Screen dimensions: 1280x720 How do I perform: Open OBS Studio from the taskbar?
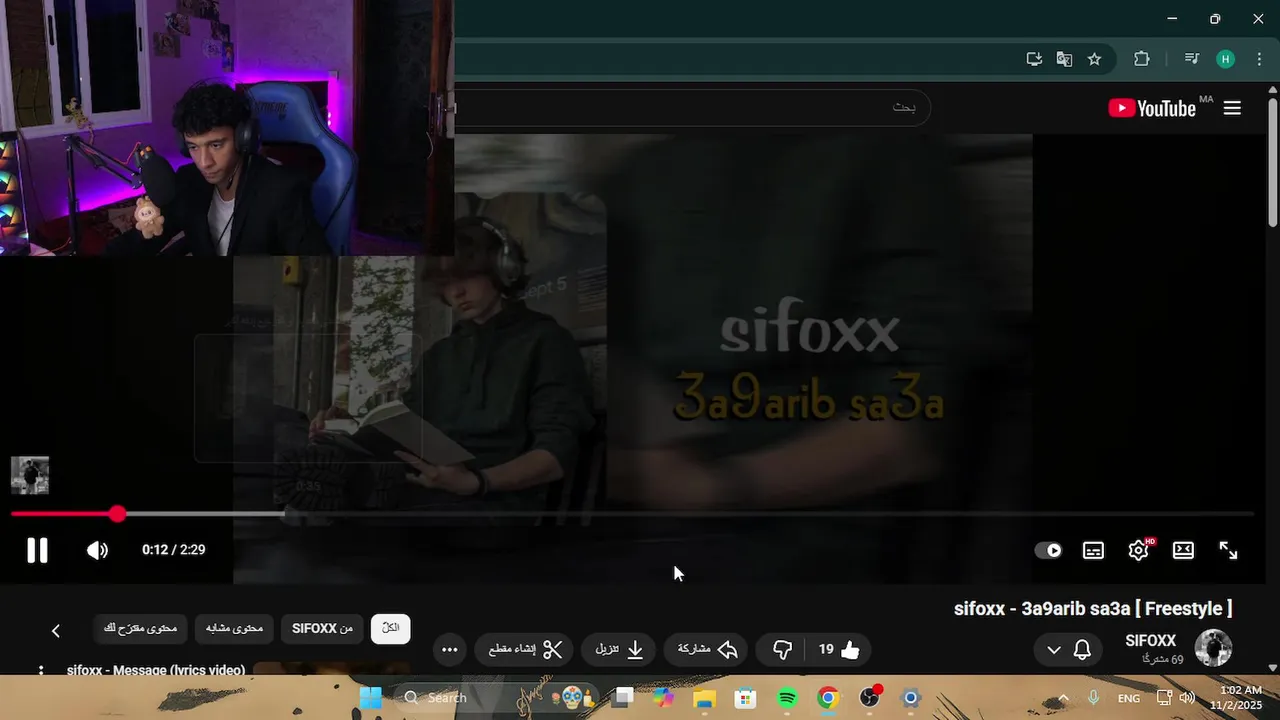[x=870, y=698]
